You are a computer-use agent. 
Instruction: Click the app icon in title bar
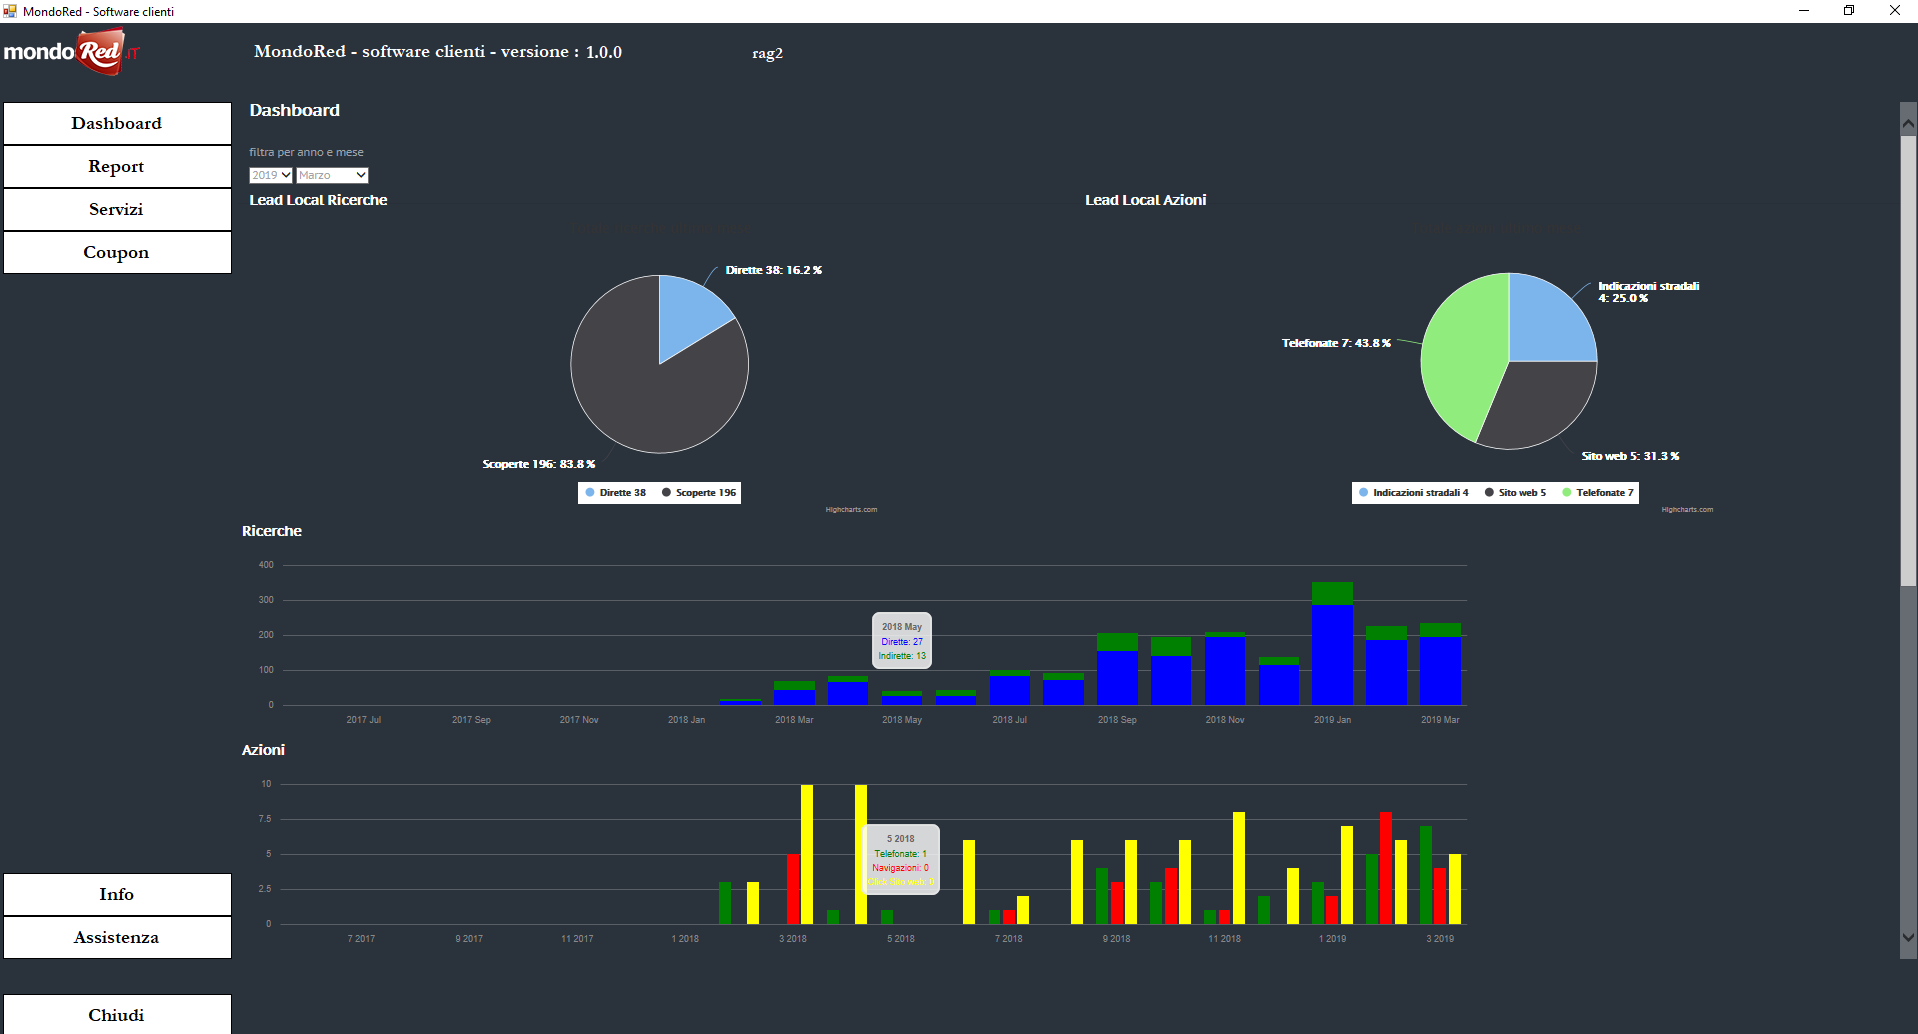pos(10,11)
